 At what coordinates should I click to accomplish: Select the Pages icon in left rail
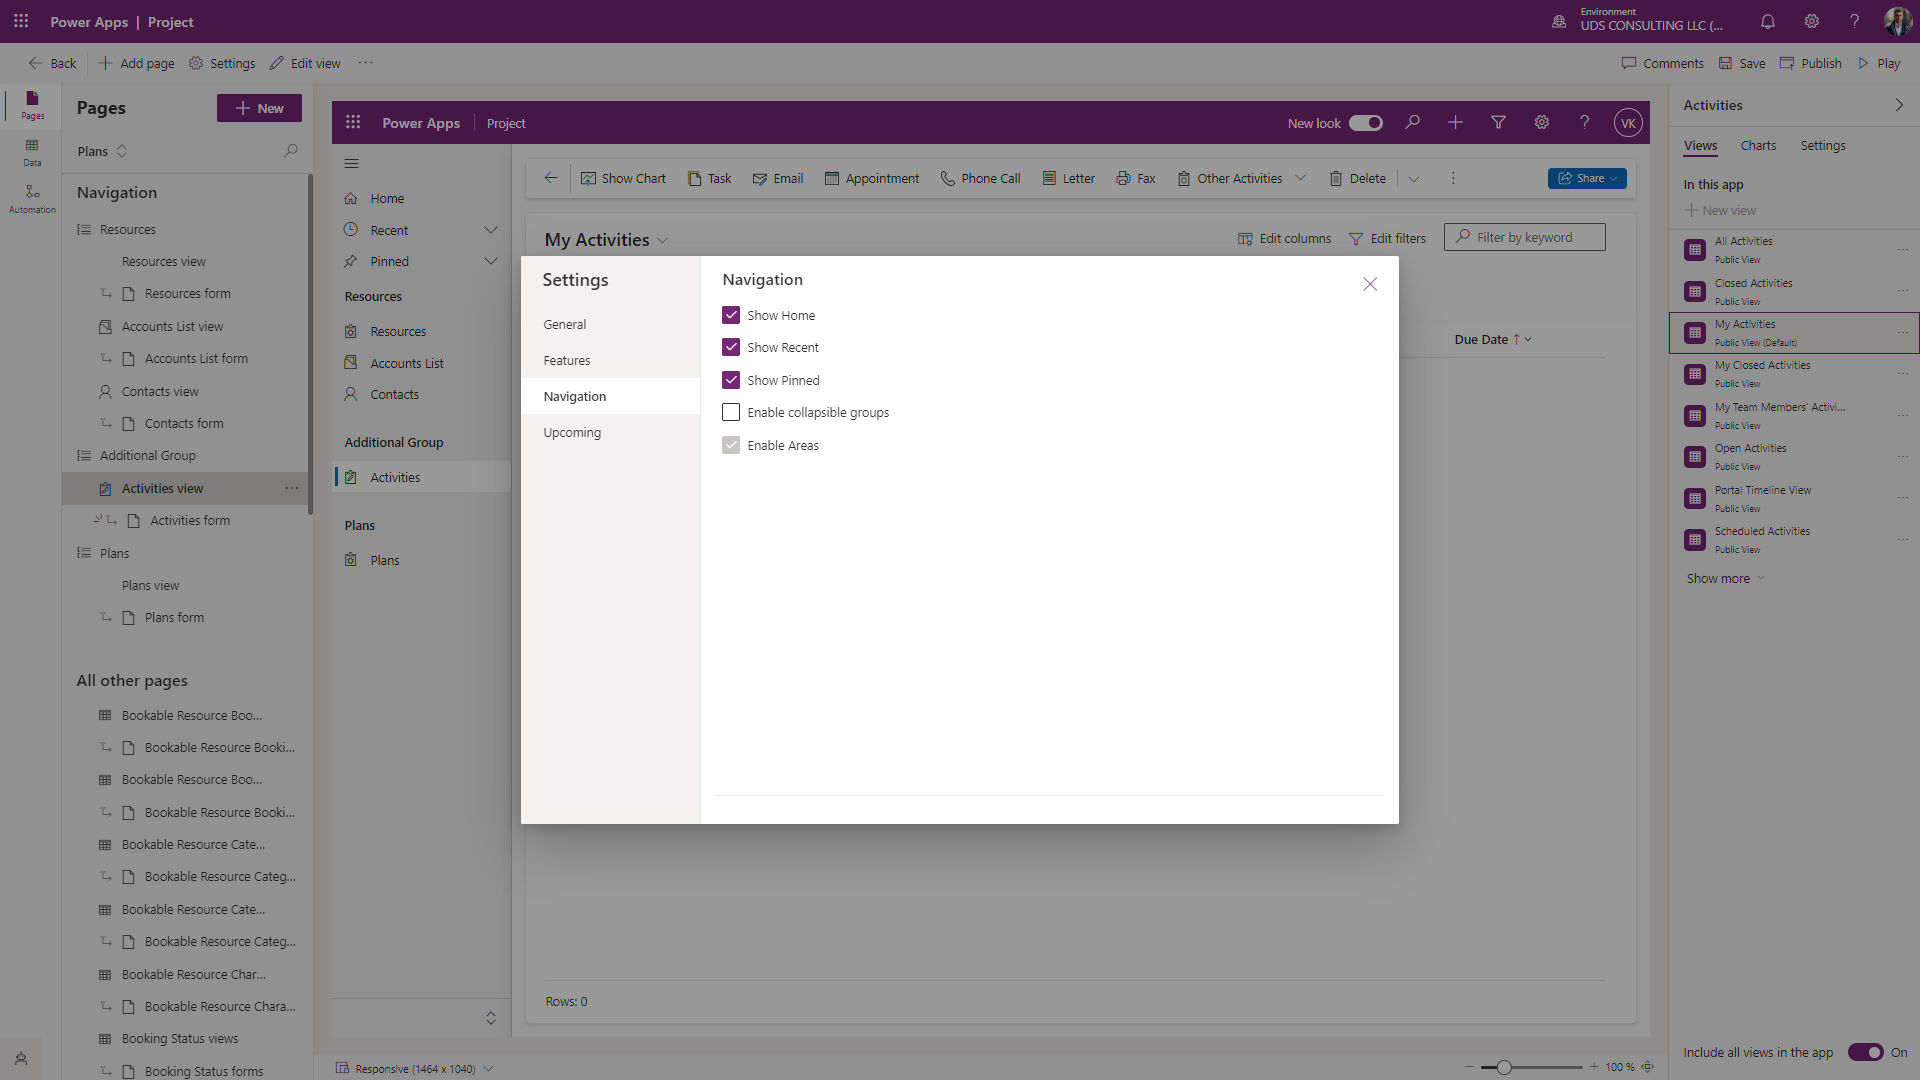[x=32, y=104]
